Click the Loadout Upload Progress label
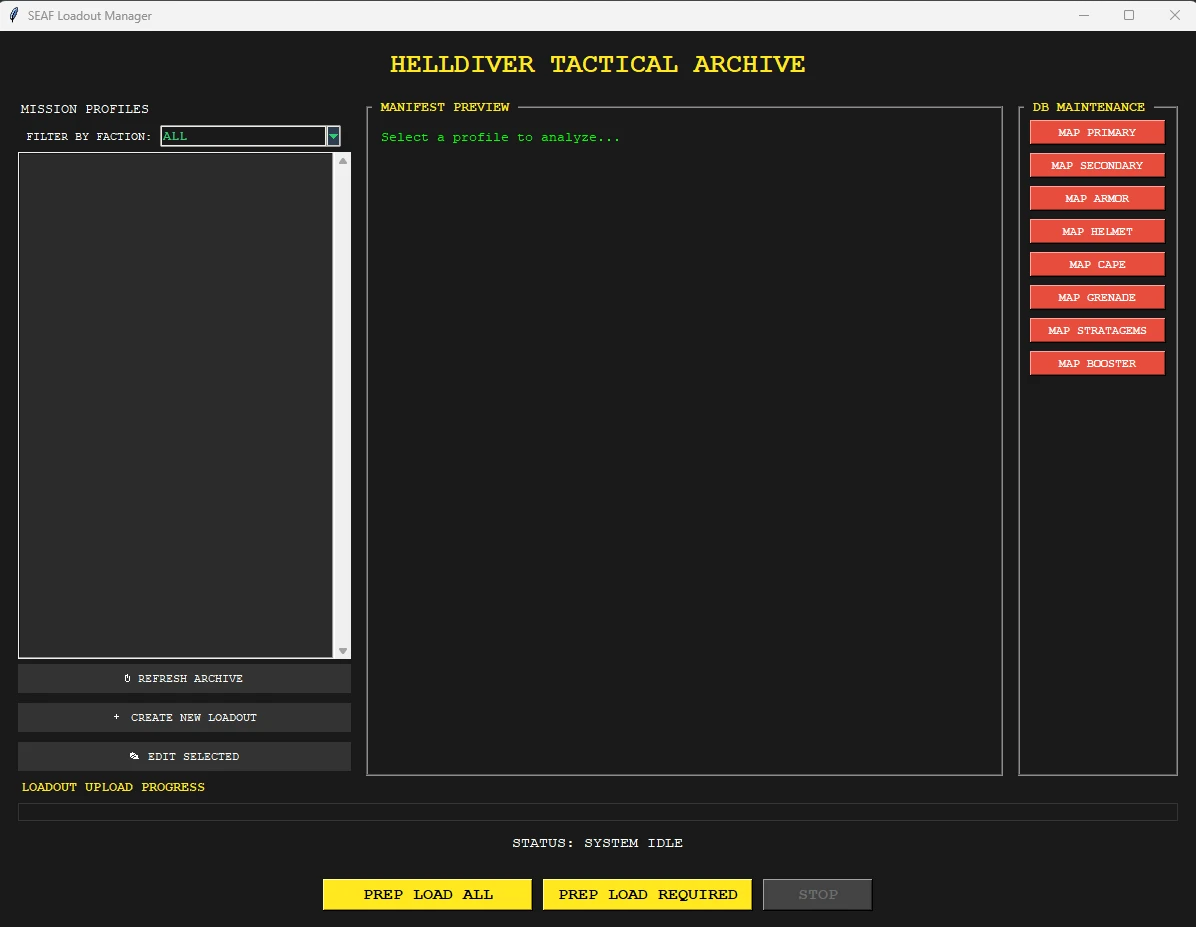This screenshot has height=927, width=1196. click(113, 787)
